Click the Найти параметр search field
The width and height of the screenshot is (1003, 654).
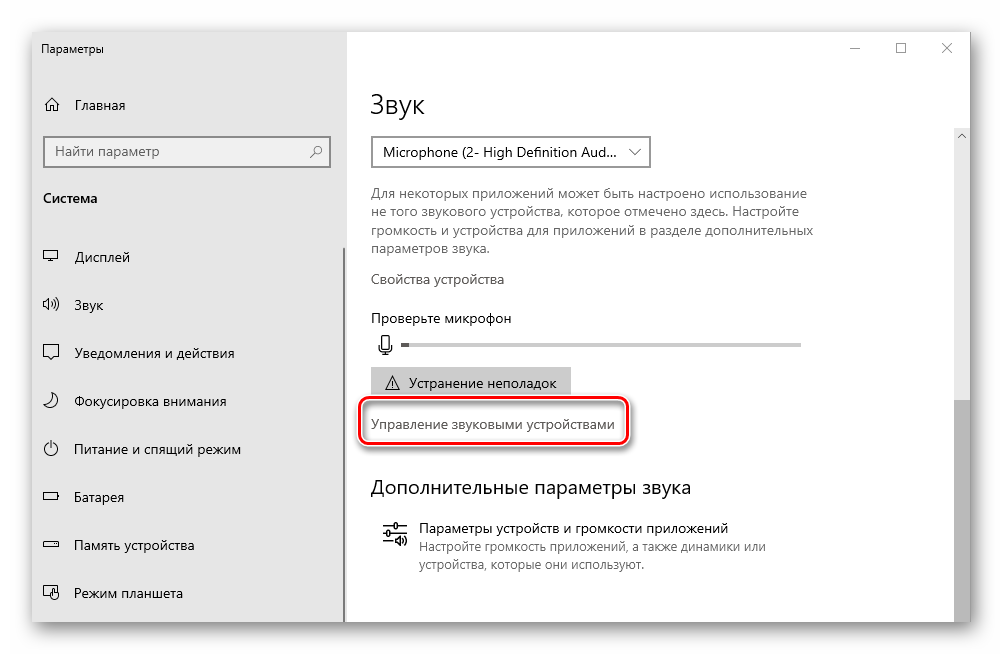(187, 152)
